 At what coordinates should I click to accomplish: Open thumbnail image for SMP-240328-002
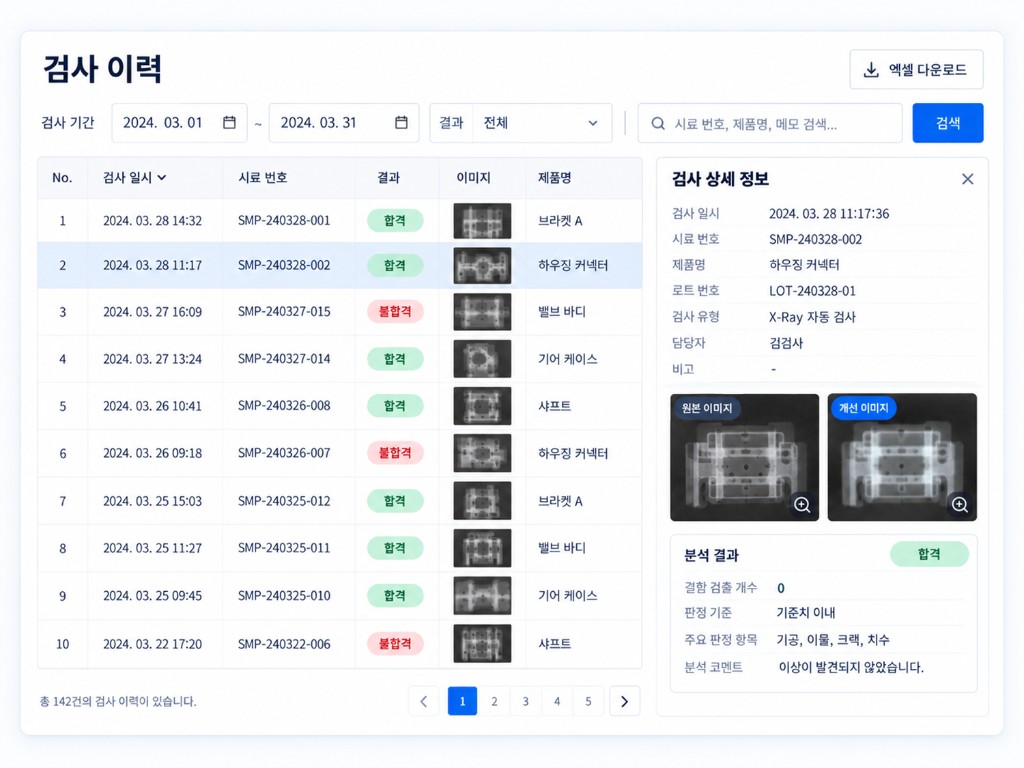(x=483, y=266)
